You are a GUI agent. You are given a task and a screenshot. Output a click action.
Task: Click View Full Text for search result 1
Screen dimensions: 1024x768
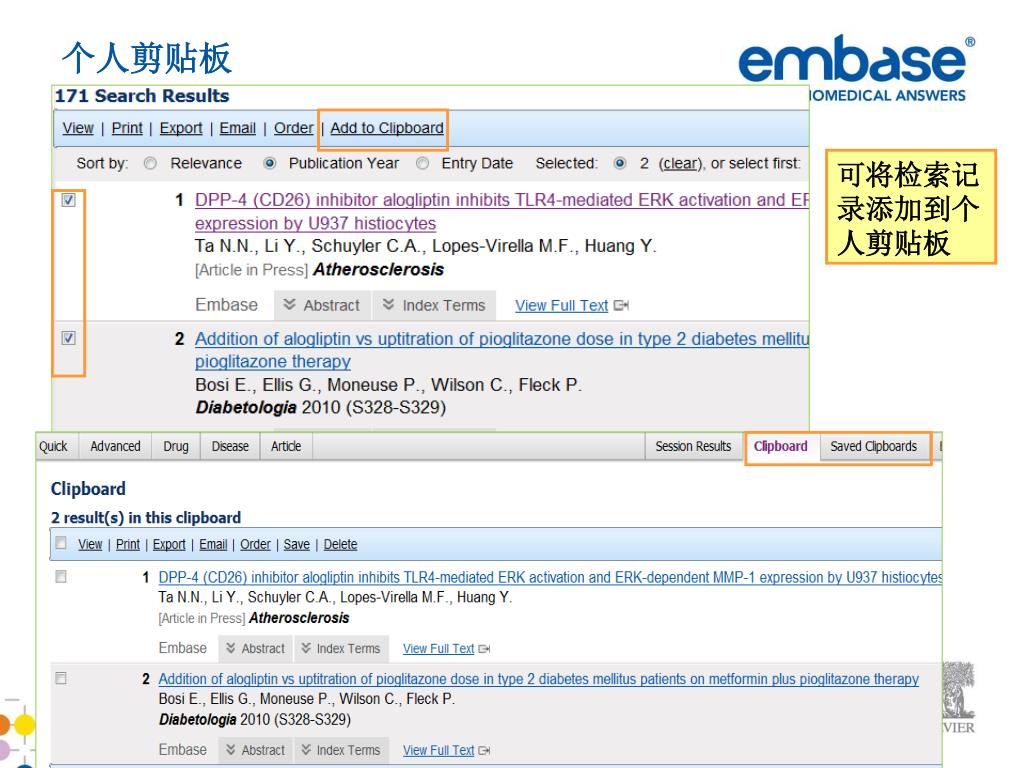(x=562, y=306)
